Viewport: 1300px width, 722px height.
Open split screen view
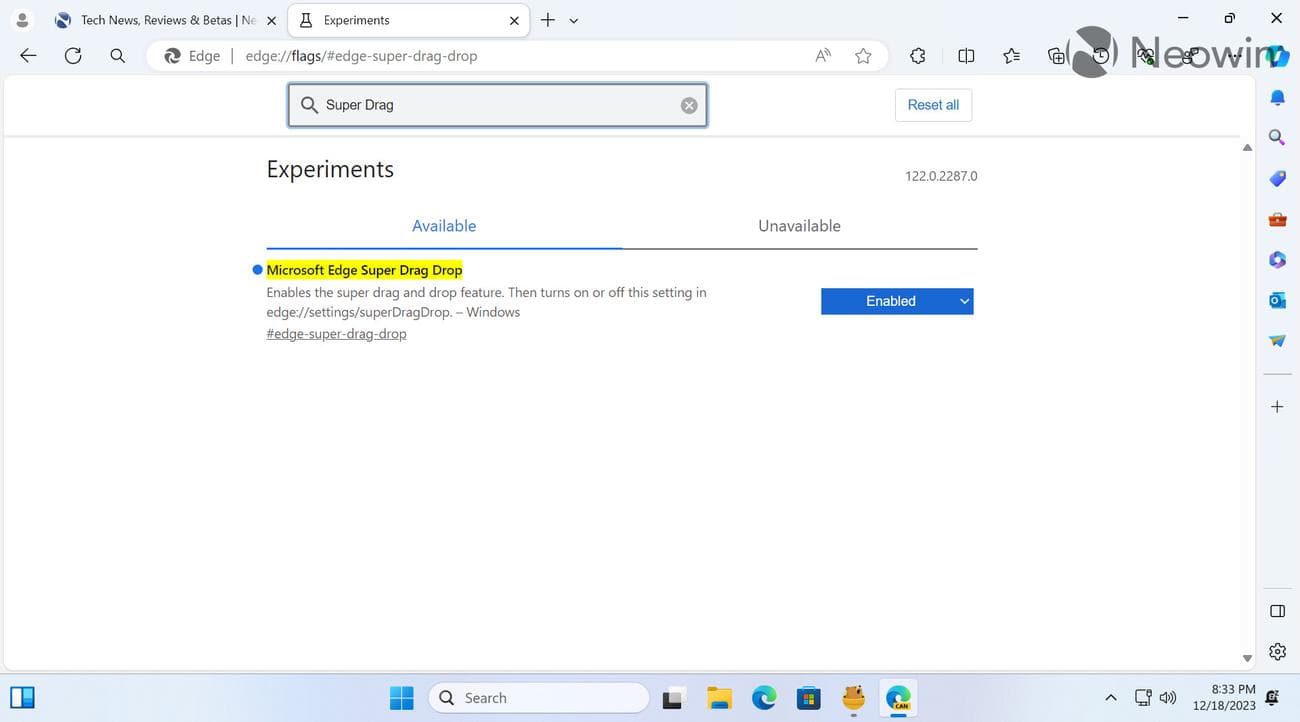point(965,55)
